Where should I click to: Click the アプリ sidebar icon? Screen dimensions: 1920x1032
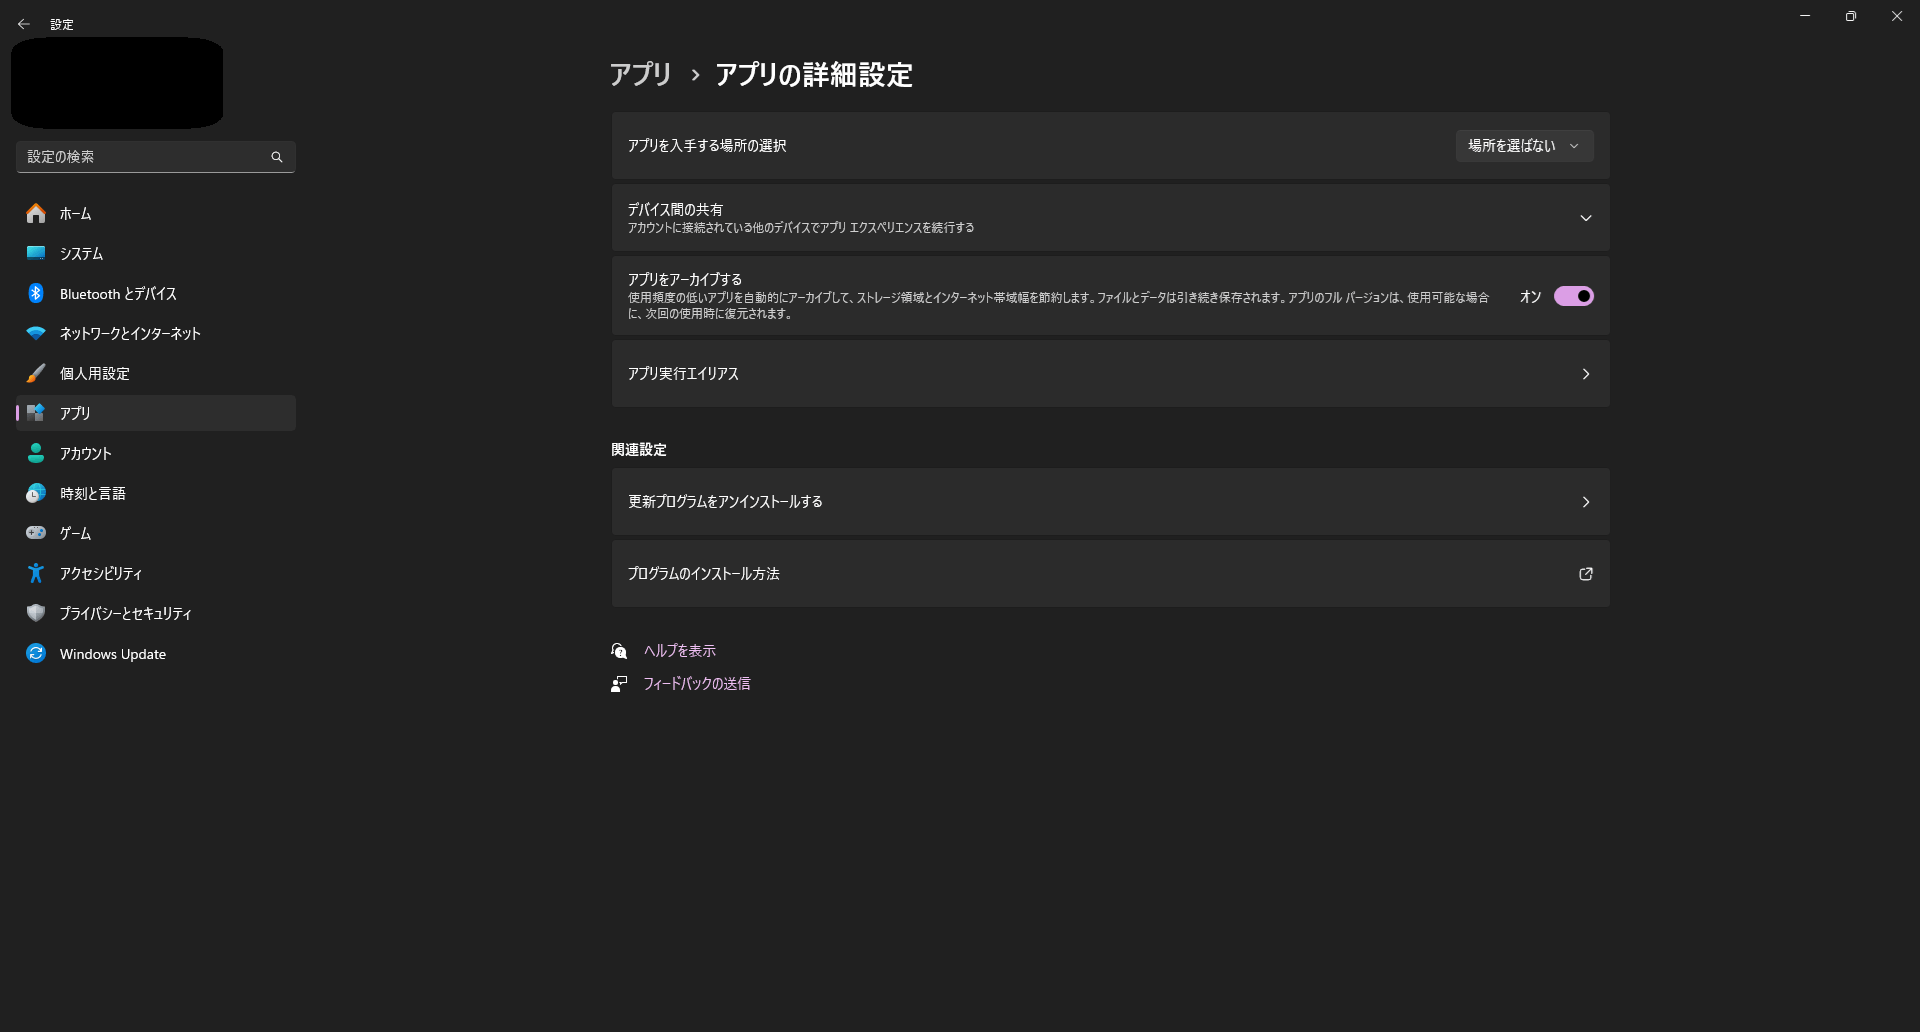[x=36, y=413]
